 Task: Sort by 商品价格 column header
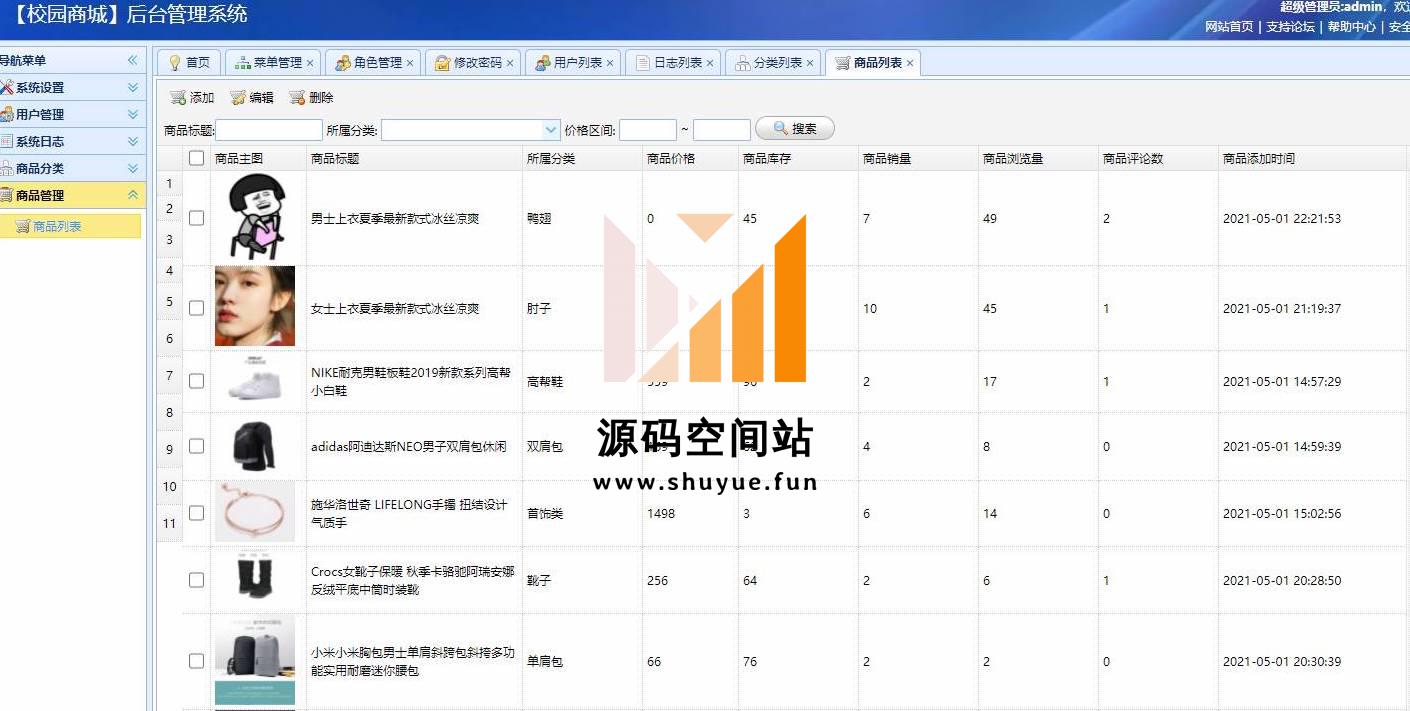pos(690,158)
